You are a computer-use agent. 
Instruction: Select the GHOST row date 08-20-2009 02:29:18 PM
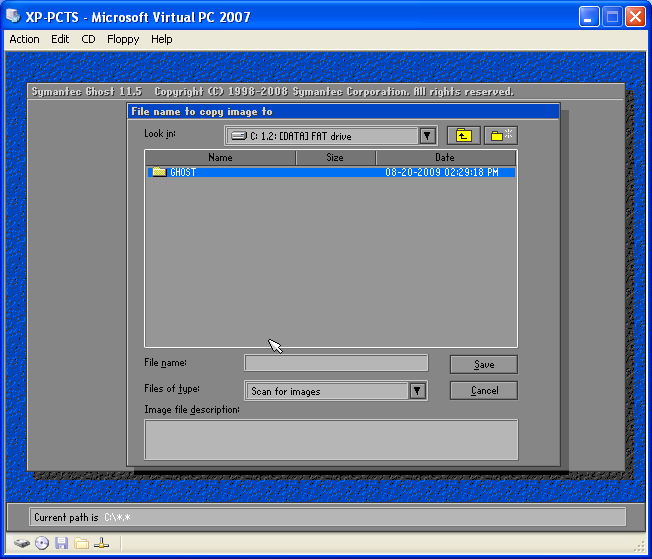point(442,172)
